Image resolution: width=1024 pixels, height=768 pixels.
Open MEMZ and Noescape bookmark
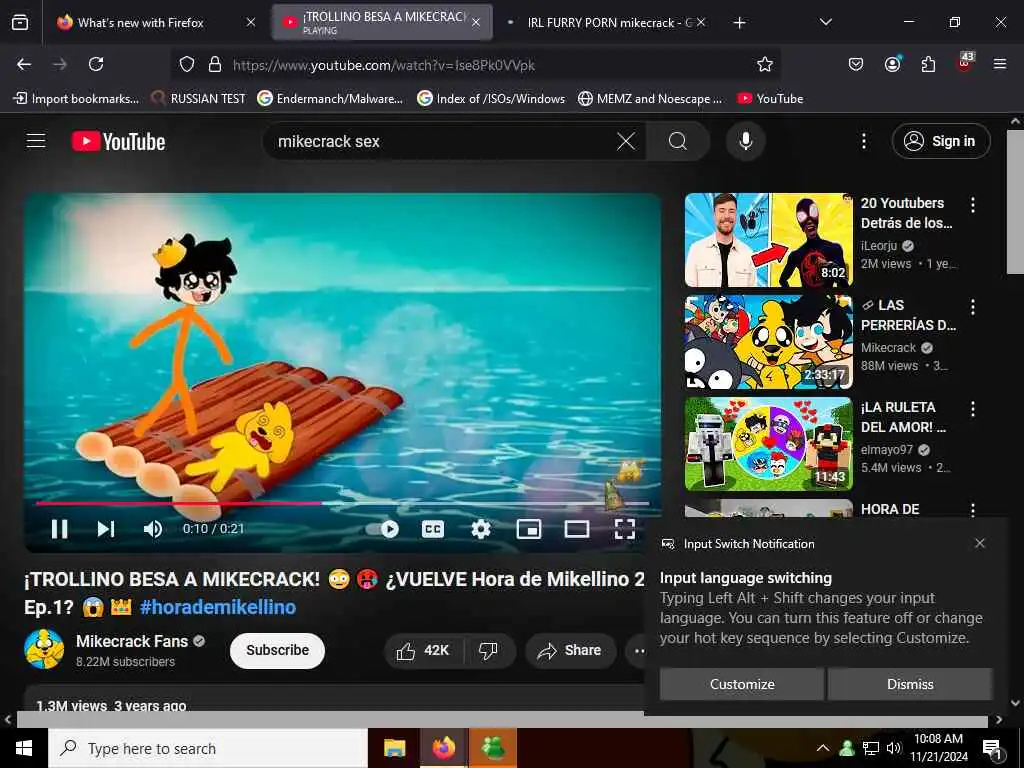click(x=650, y=99)
